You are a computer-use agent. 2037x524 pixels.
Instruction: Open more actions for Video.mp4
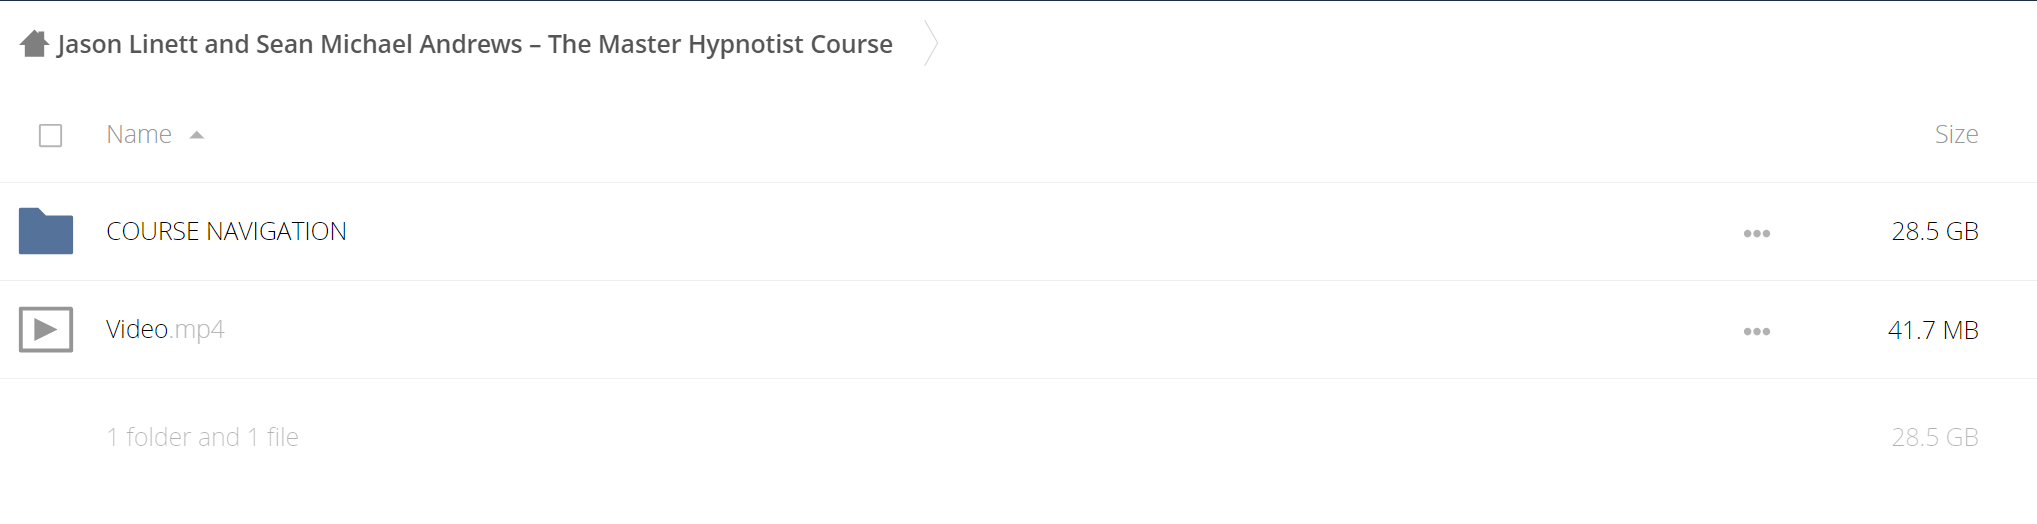tap(1757, 331)
